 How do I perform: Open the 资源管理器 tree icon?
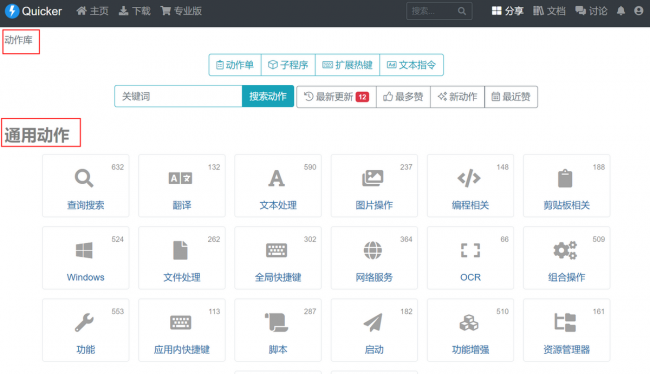click(565, 323)
